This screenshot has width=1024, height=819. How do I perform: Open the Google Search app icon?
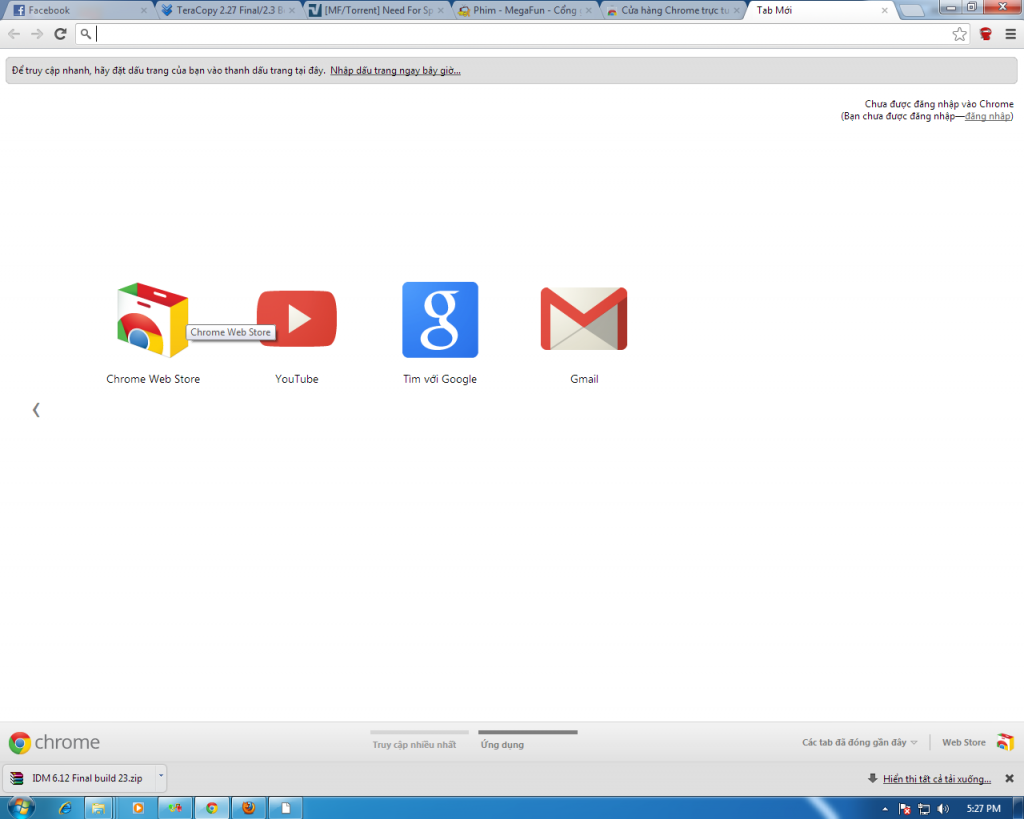[x=440, y=320]
